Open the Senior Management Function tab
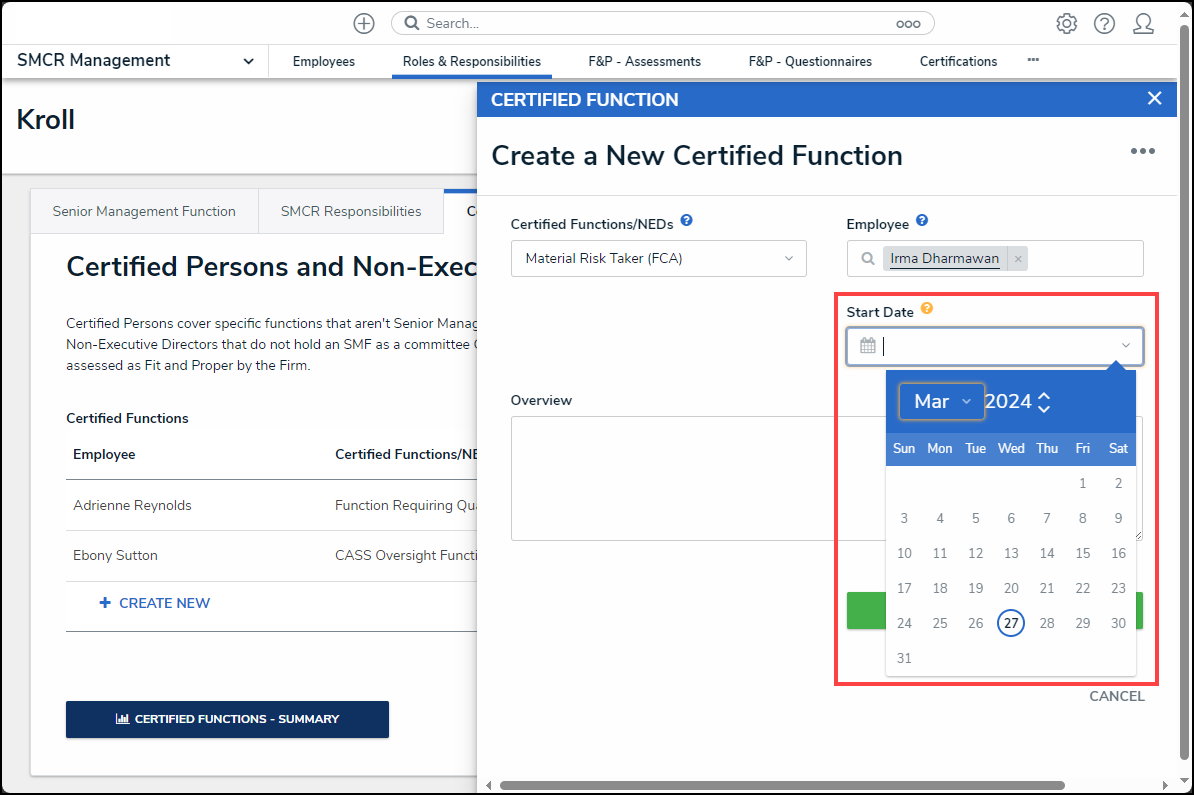 [144, 211]
